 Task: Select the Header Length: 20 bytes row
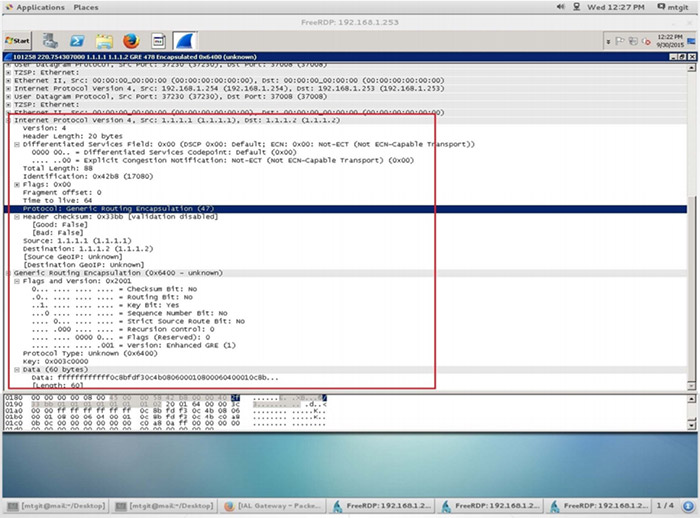click(x=72, y=136)
